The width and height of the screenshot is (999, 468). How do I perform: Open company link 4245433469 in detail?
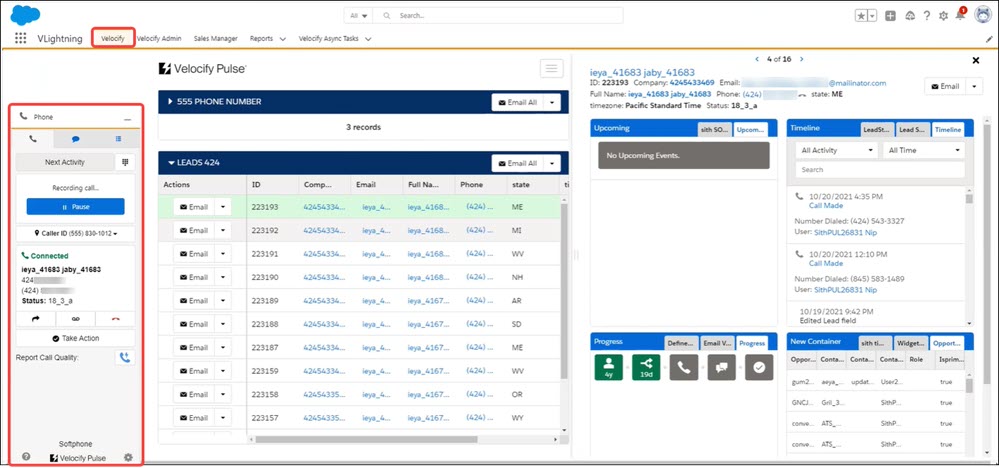(x=691, y=83)
